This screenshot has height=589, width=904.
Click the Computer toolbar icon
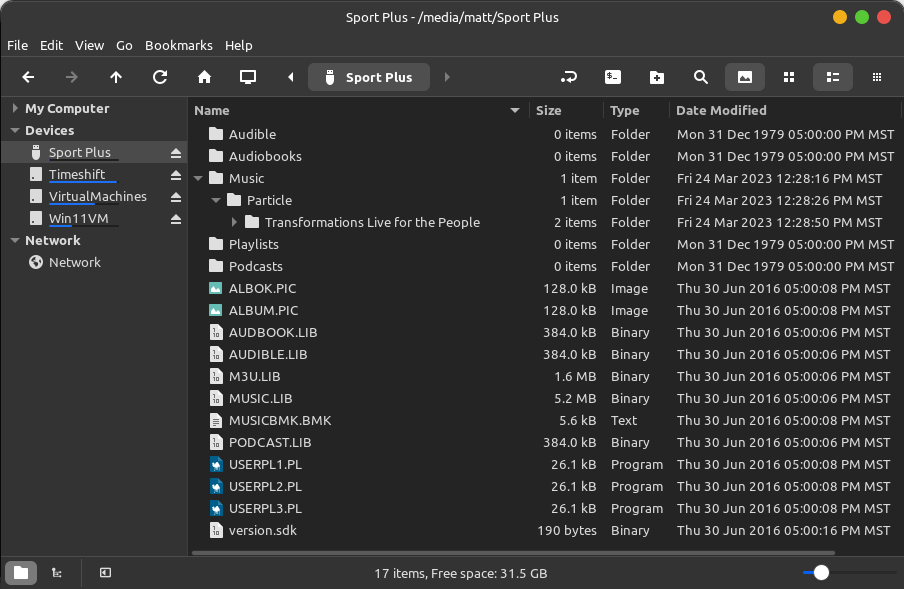(x=248, y=77)
